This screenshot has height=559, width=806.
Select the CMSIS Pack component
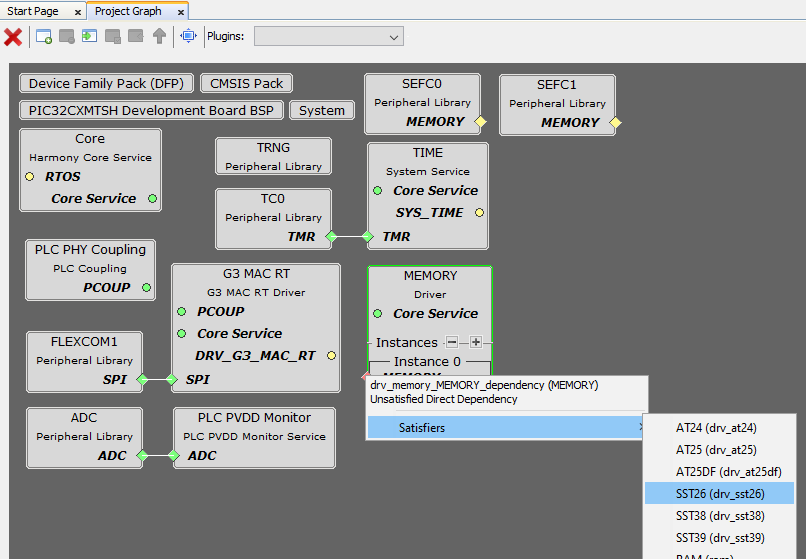click(x=246, y=83)
